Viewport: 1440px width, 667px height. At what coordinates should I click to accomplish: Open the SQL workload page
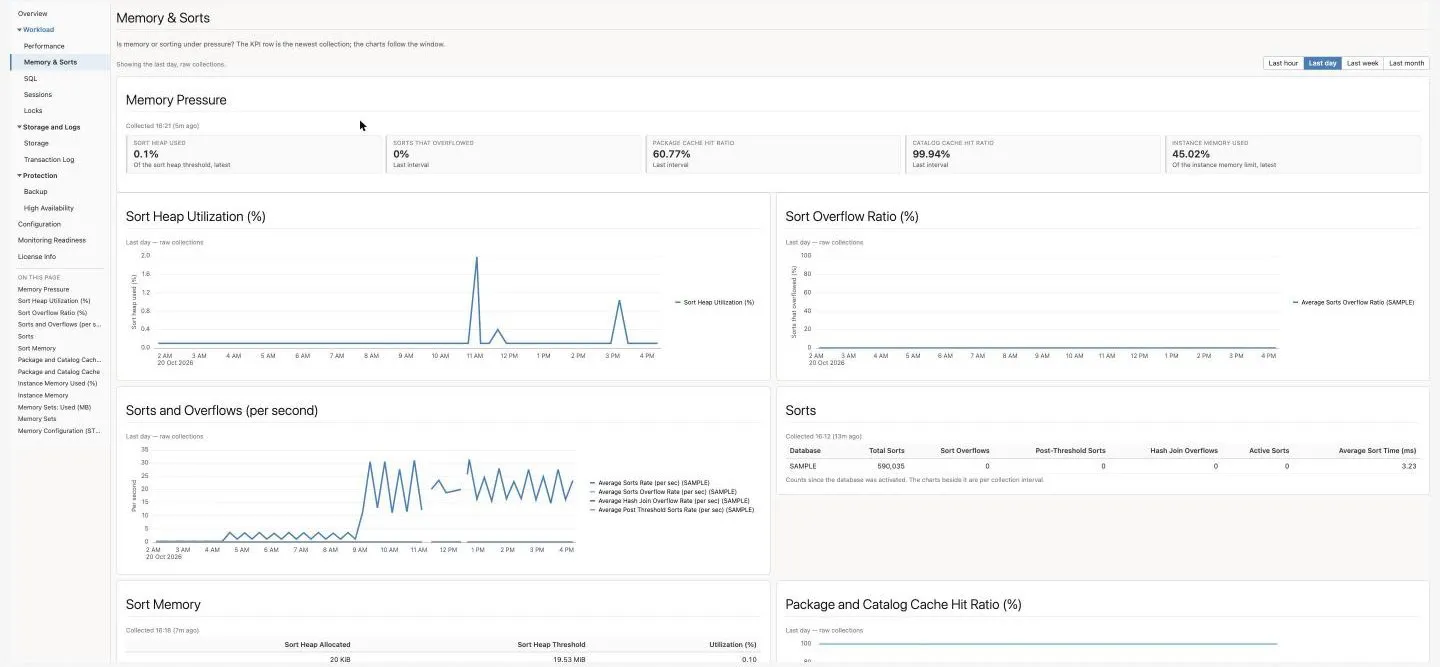click(30, 78)
